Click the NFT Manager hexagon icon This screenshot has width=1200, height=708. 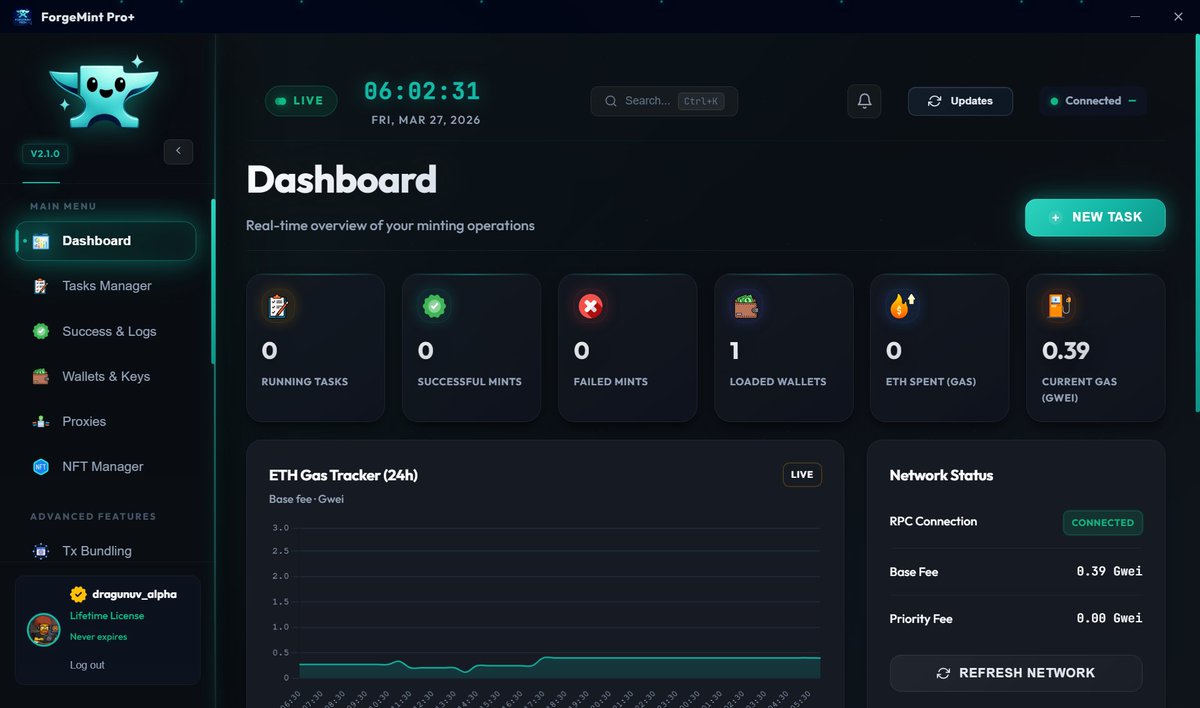pyautogui.click(x=41, y=467)
